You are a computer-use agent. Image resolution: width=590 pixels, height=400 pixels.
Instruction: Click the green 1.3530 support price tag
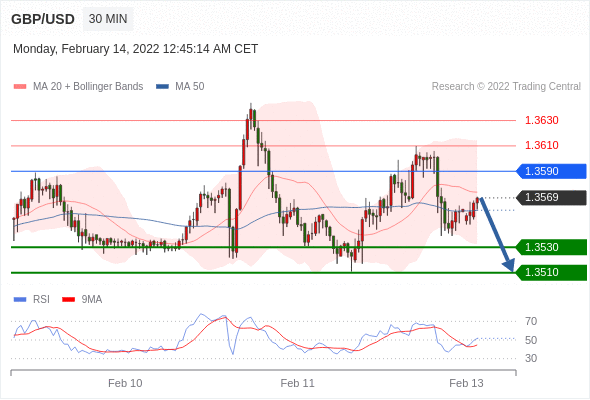coord(551,247)
